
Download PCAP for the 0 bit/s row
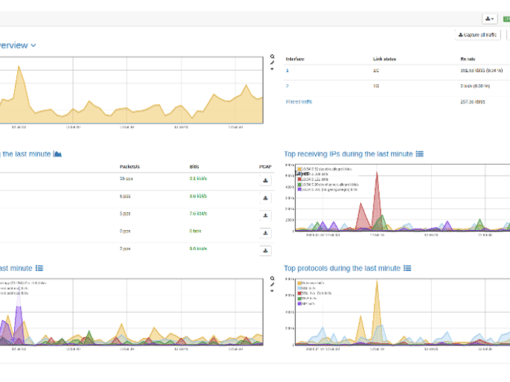click(265, 233)
